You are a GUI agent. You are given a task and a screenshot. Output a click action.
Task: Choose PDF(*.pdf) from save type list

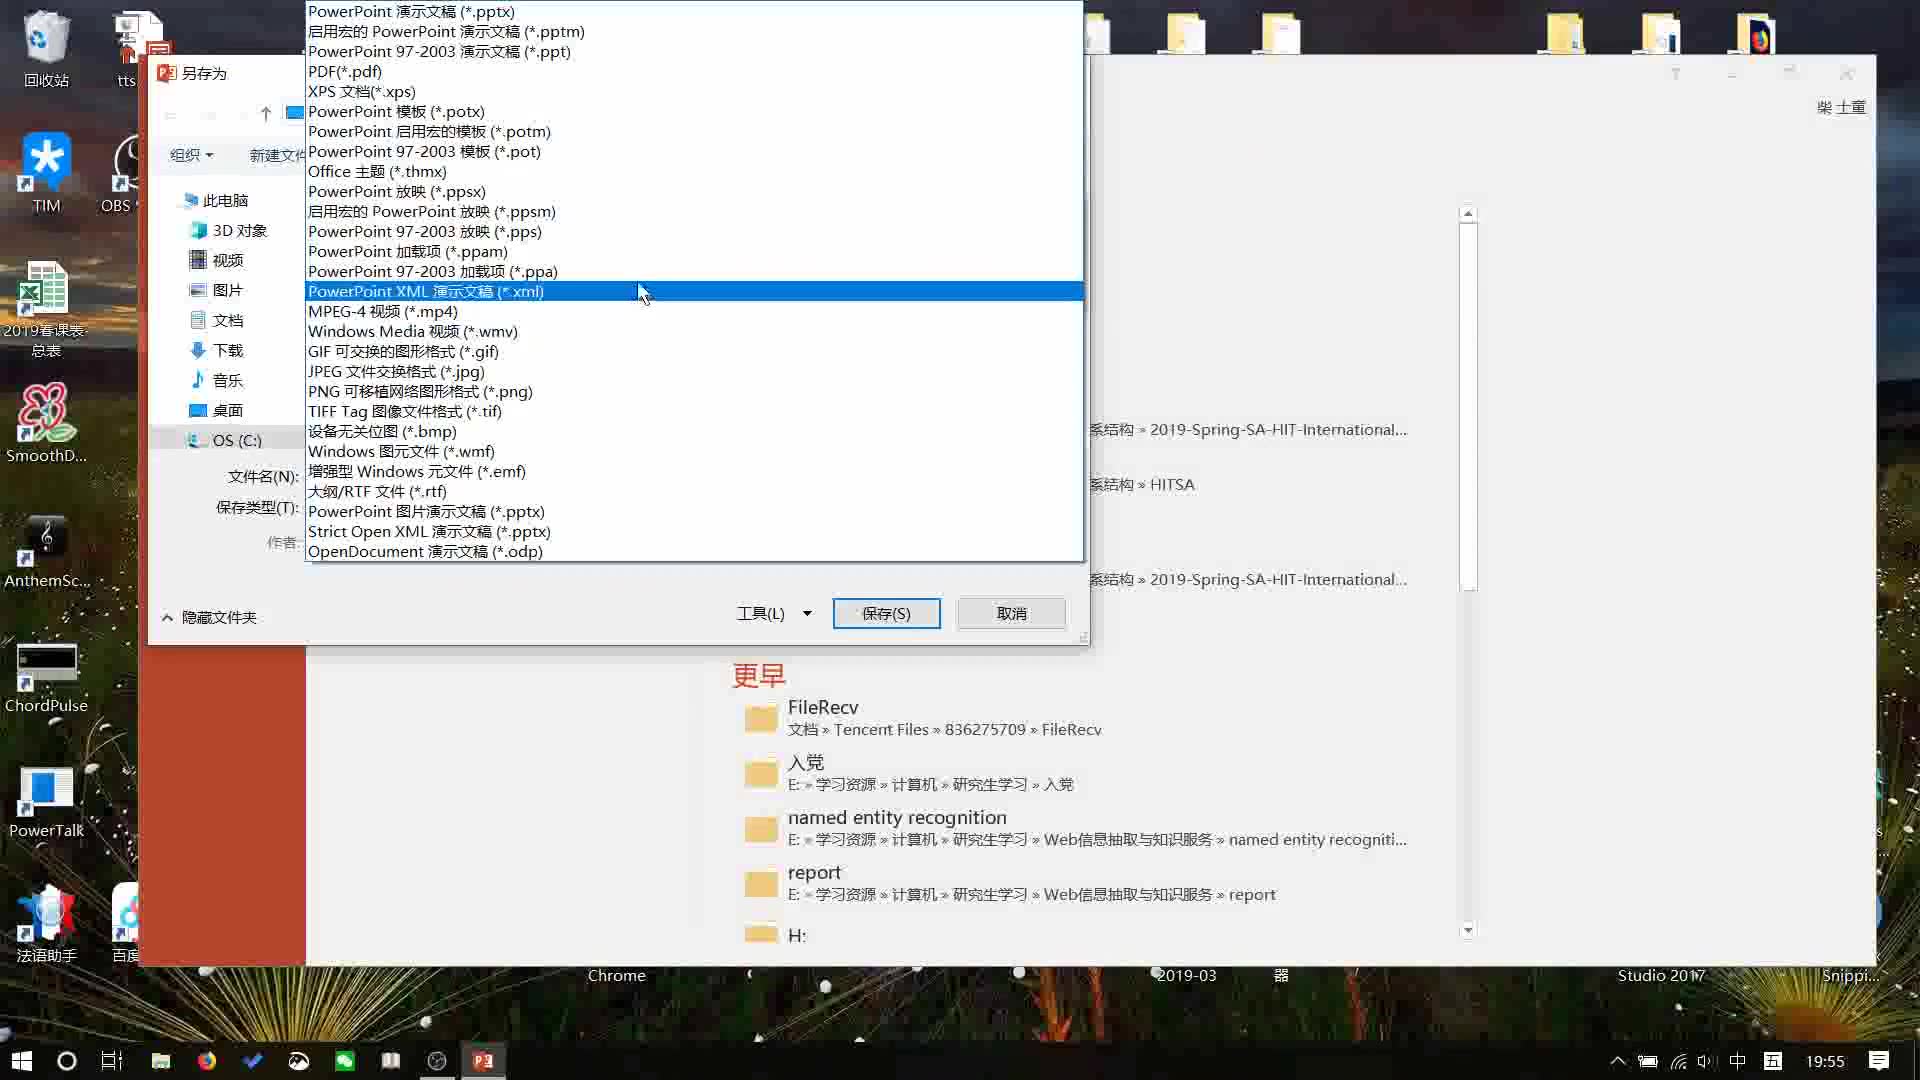[x=694, y=71]
